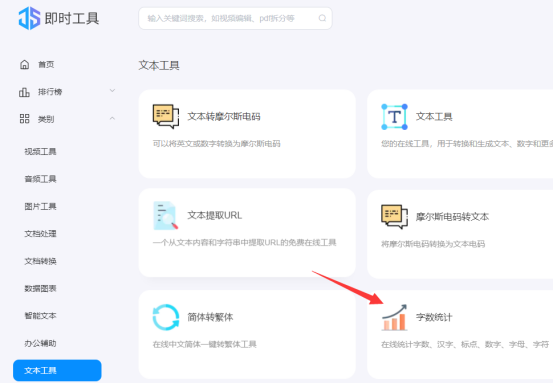
Task: Open the 智能文本 category
Action: tap(40, 316)
